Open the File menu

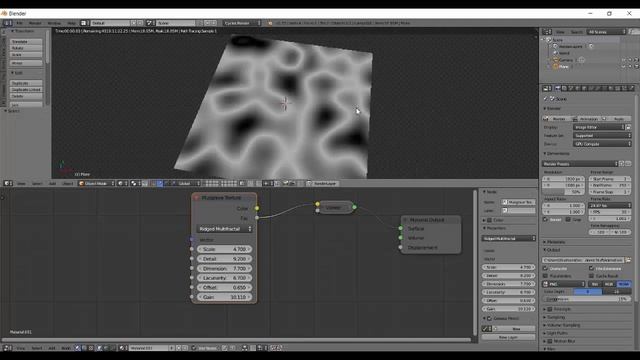coord(19,23)
